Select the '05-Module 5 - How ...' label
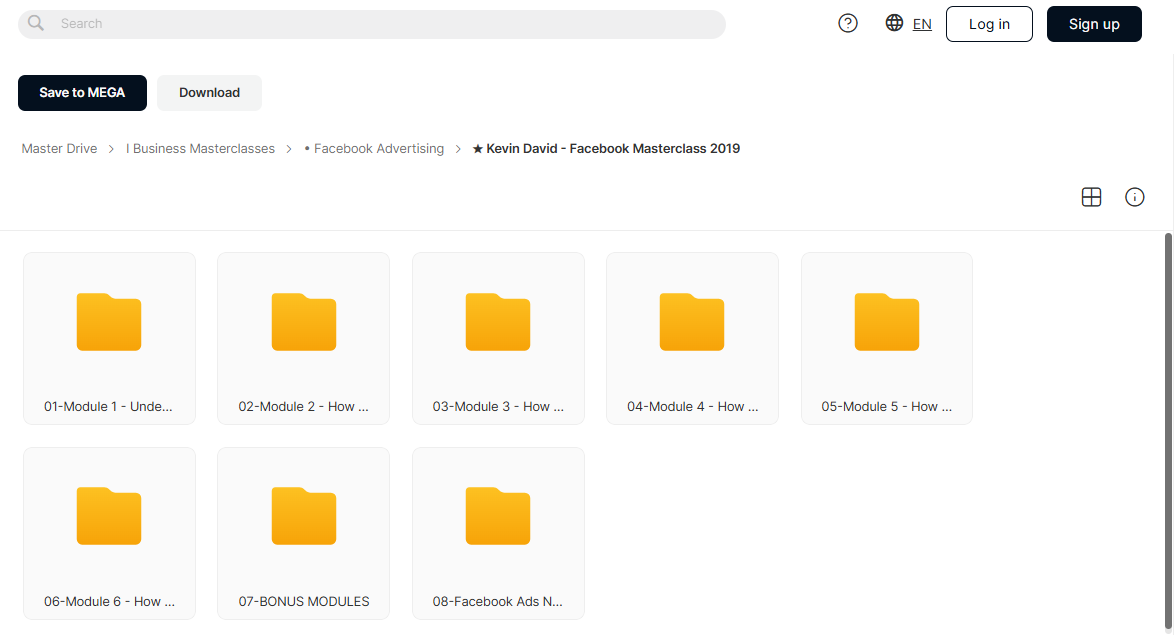The image size is (1174, 635). tap(886, 407)
